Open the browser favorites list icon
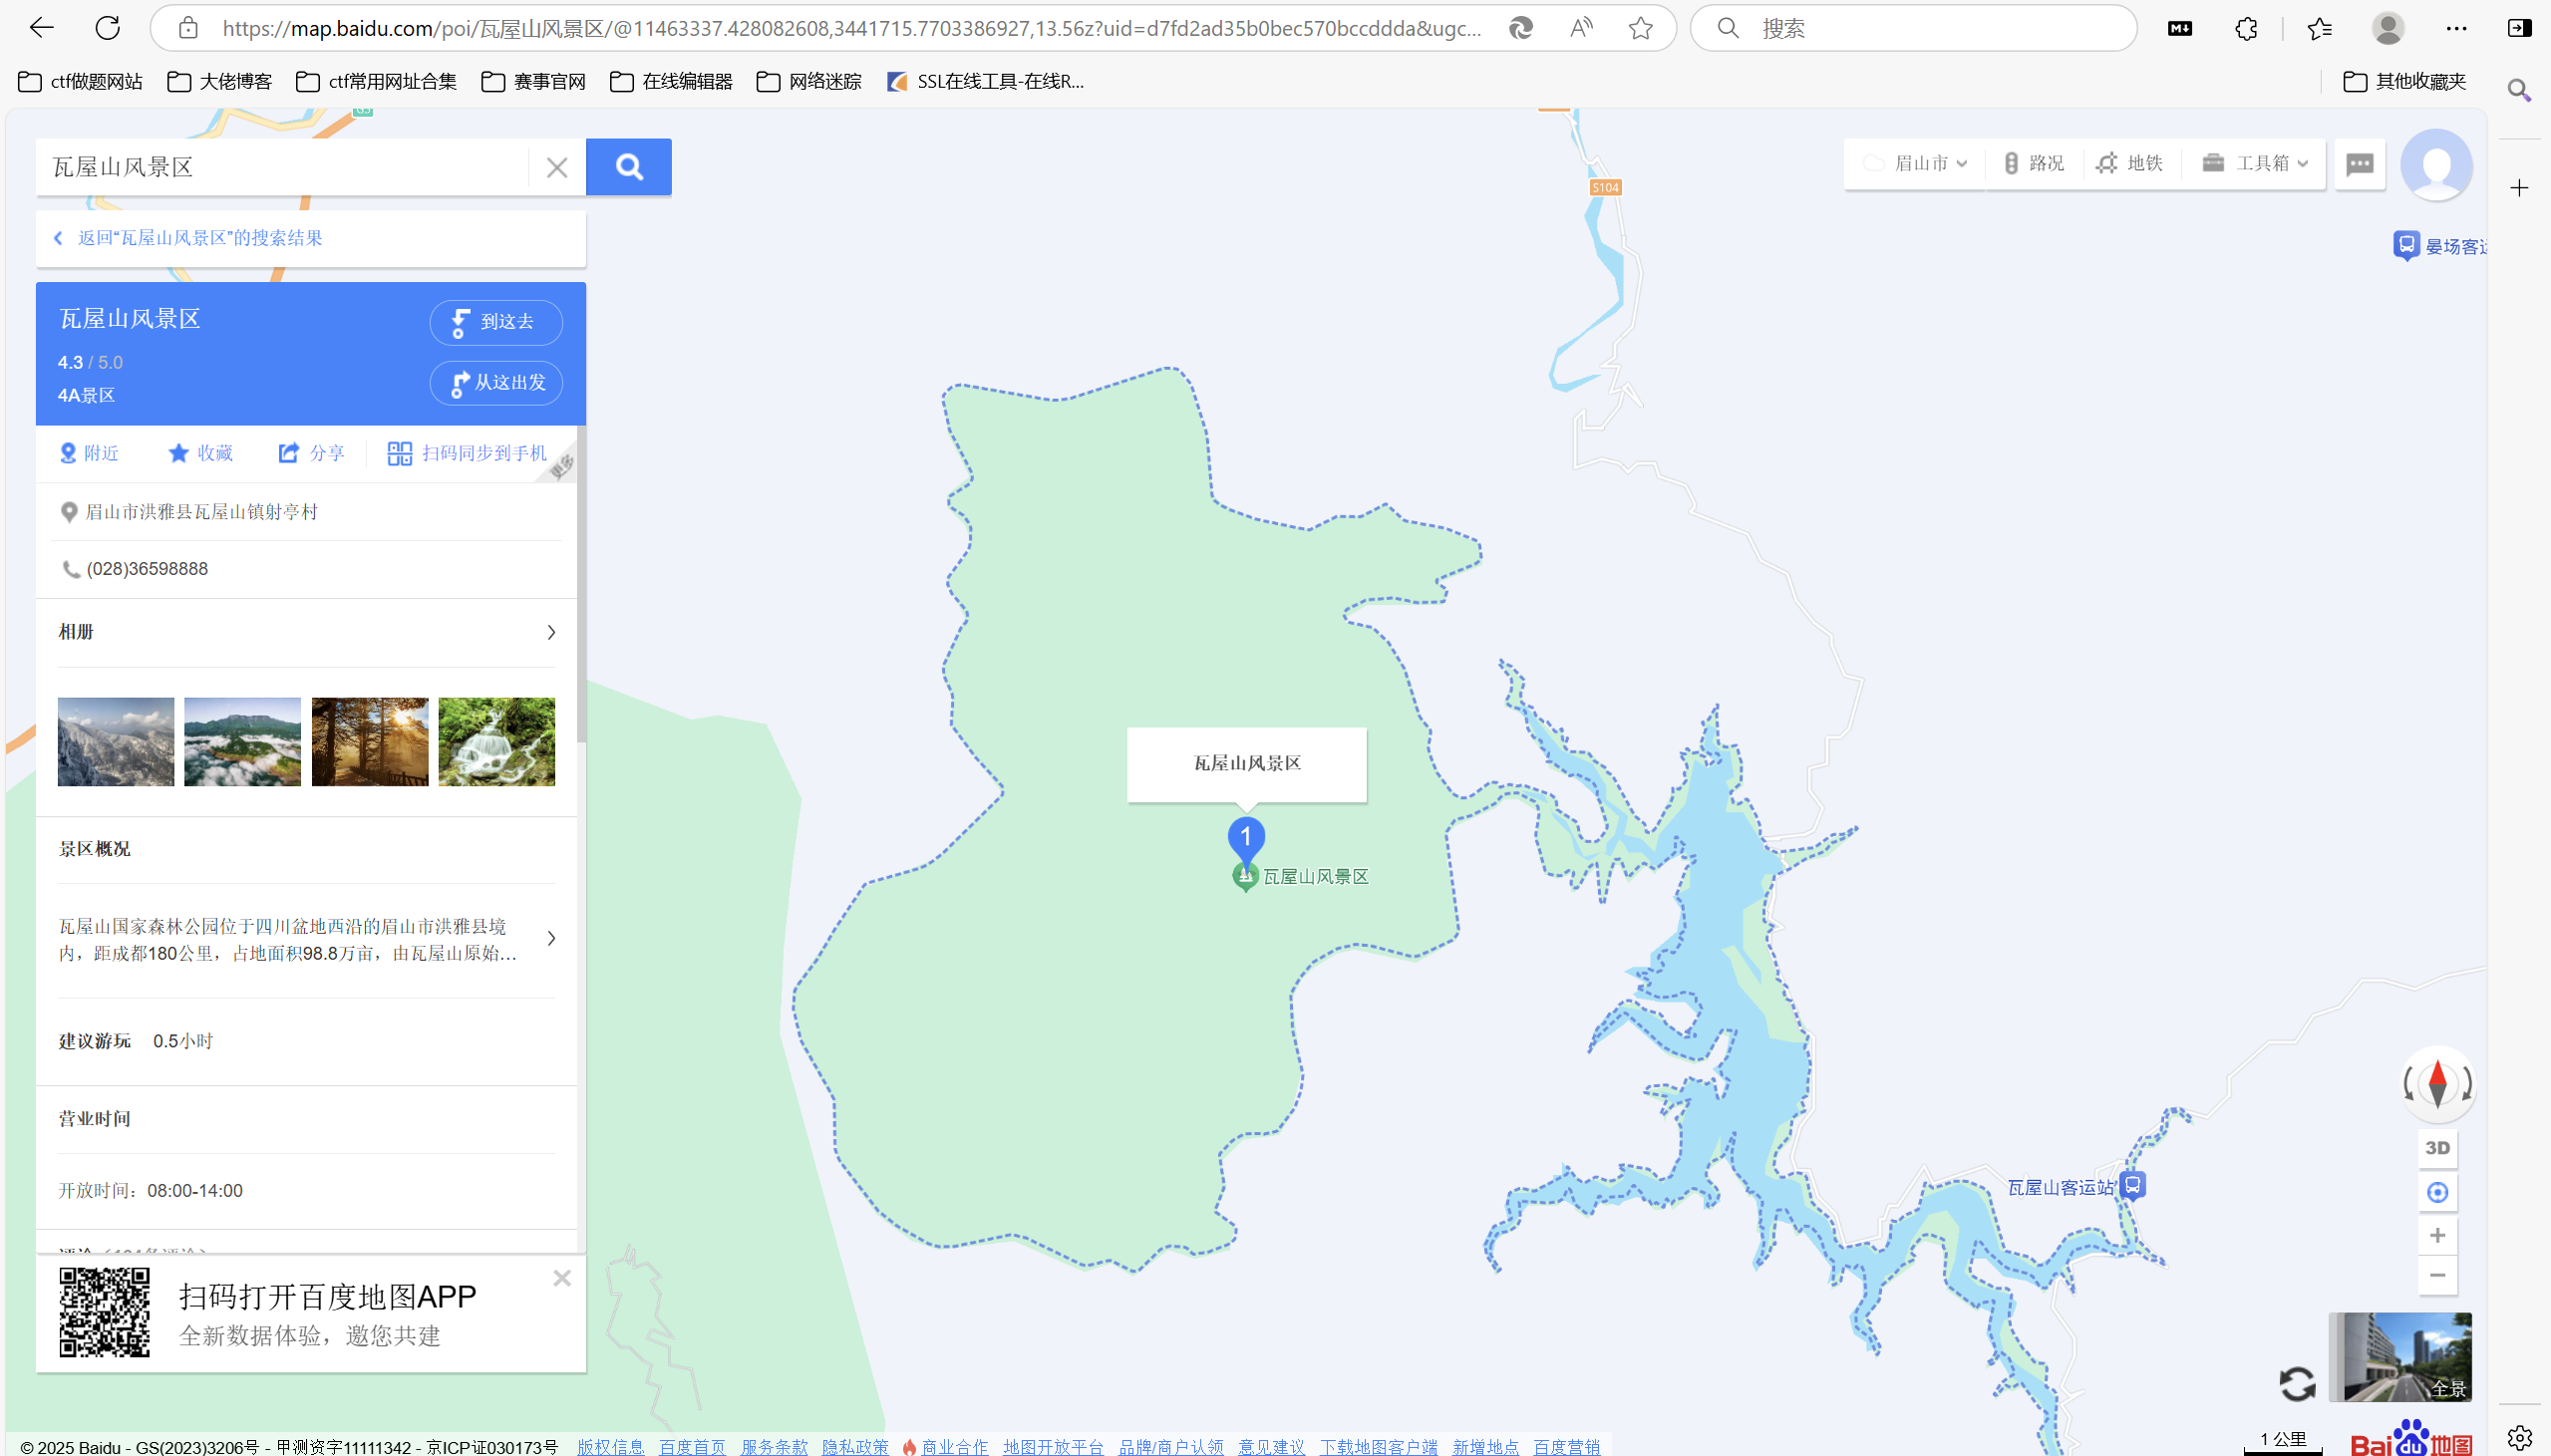The height and width of the screenshot is (1456, 2551). 2320,28
